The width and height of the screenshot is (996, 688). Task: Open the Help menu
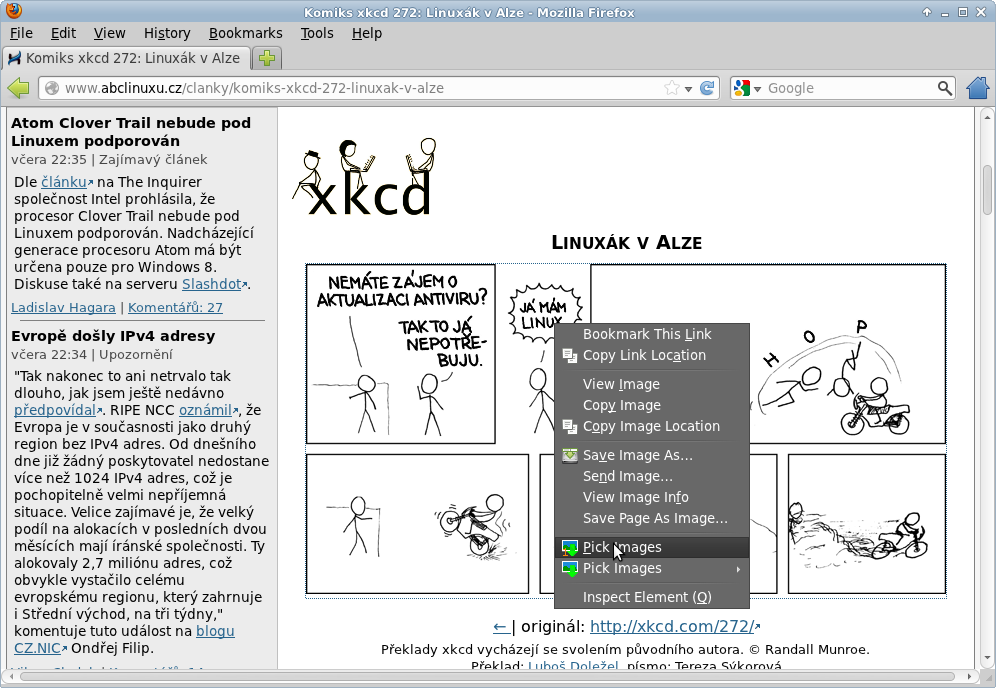367,33
